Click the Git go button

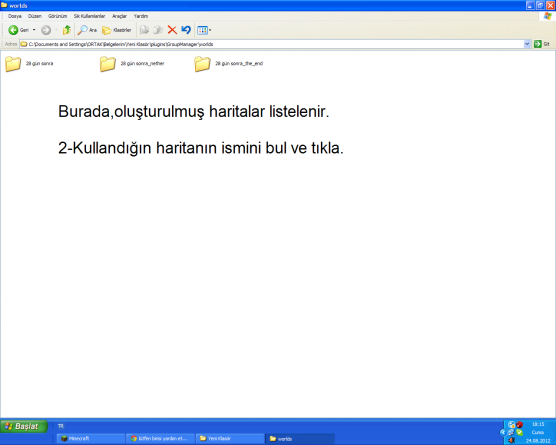[x=542, y=44]
